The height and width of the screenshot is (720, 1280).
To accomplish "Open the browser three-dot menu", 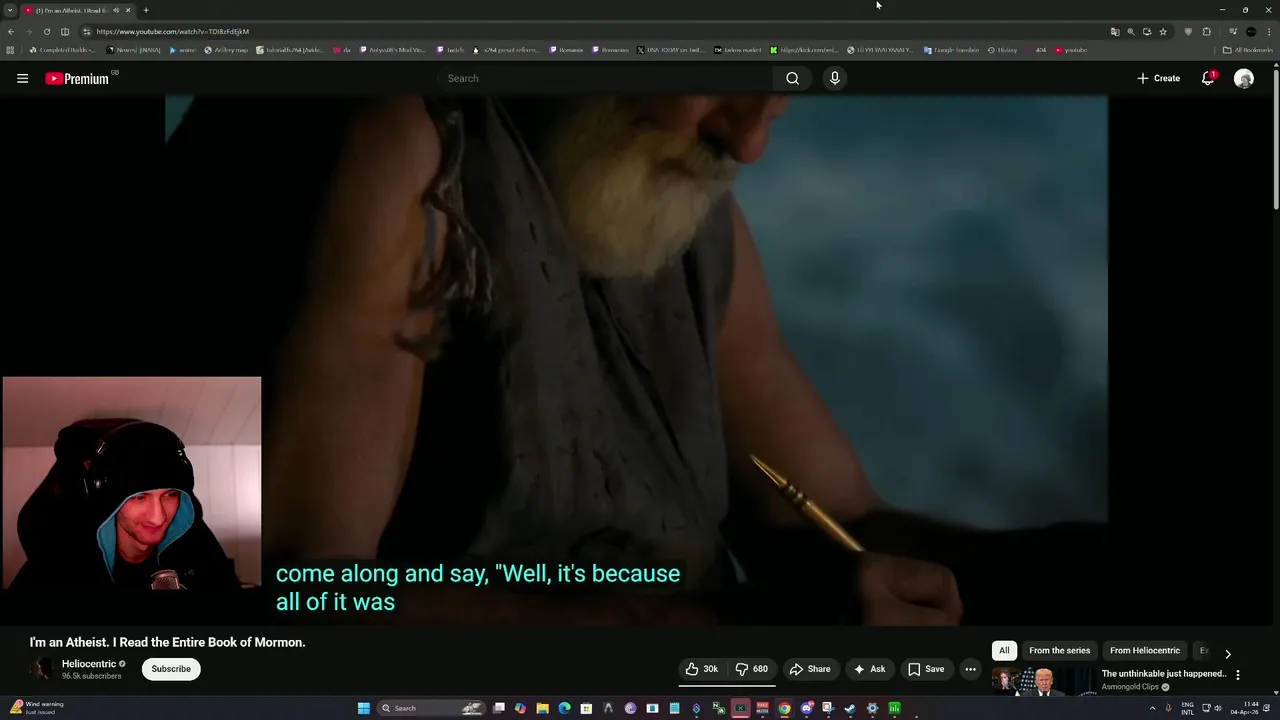I will pos(1269,31).
